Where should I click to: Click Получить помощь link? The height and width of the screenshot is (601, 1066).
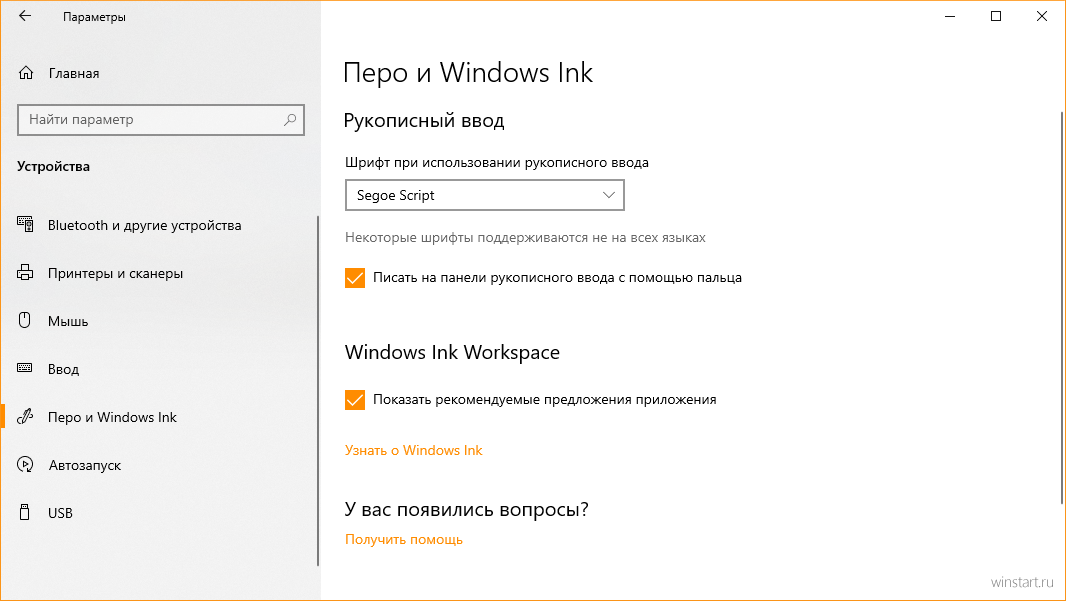(x=404, y=539)
